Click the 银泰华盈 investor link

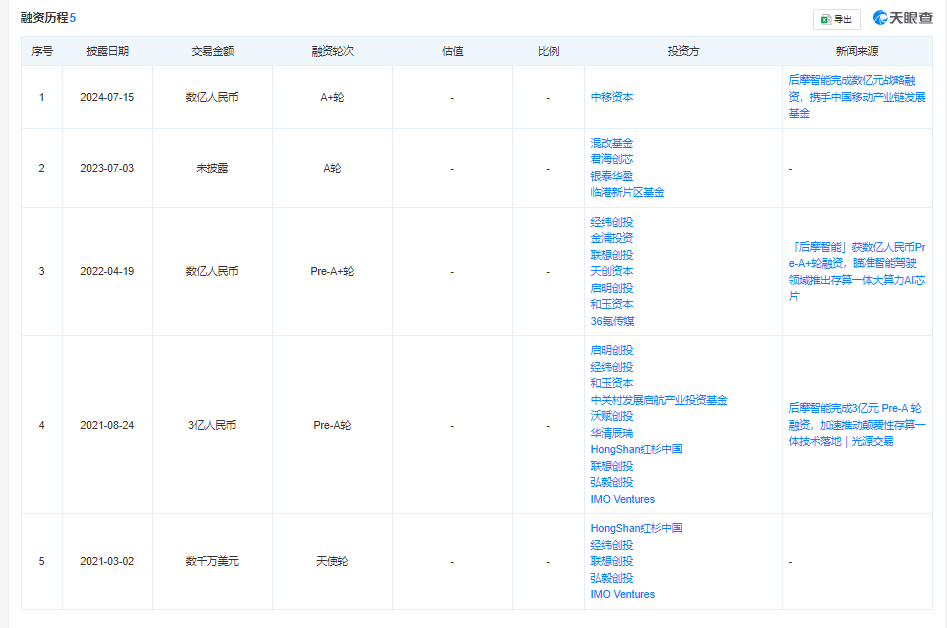coord(612,176)
